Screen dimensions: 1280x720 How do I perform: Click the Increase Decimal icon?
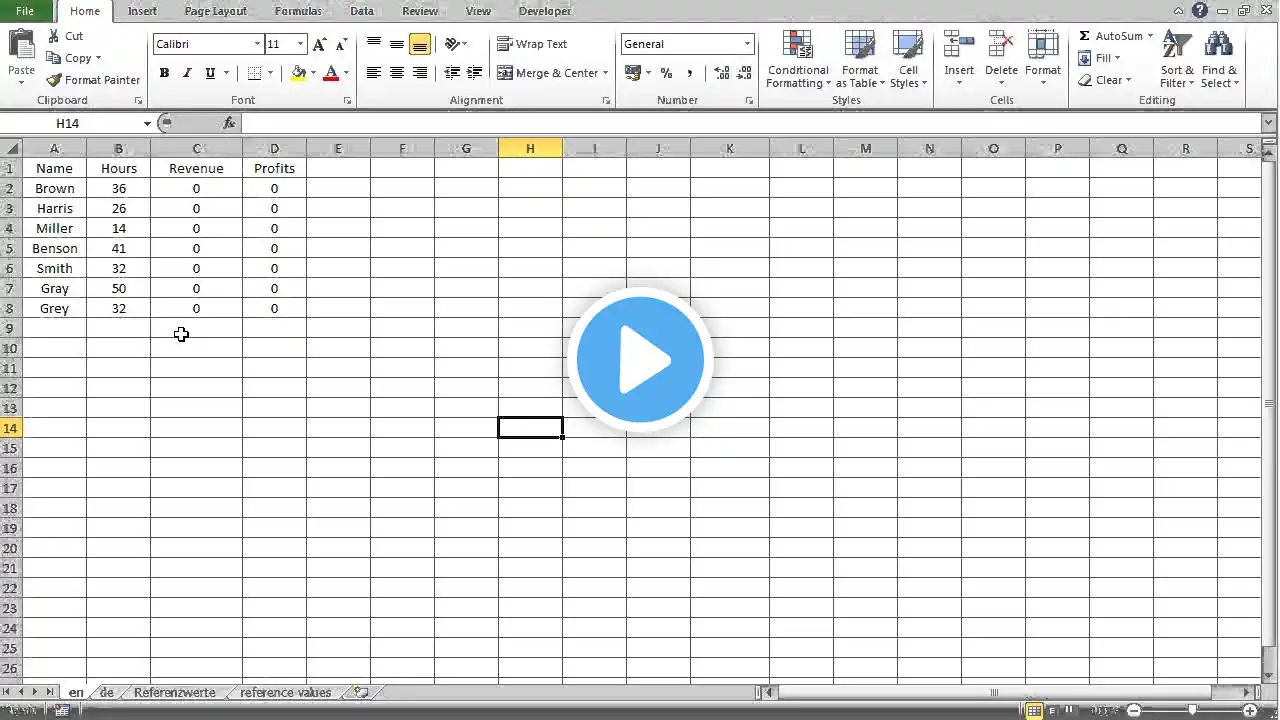point(722,73)
